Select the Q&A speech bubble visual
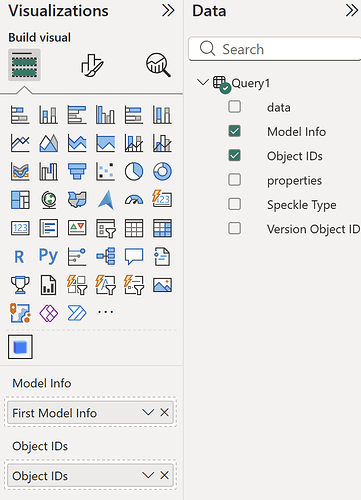The width and height of the screenshot is (361, 500). 134,257
